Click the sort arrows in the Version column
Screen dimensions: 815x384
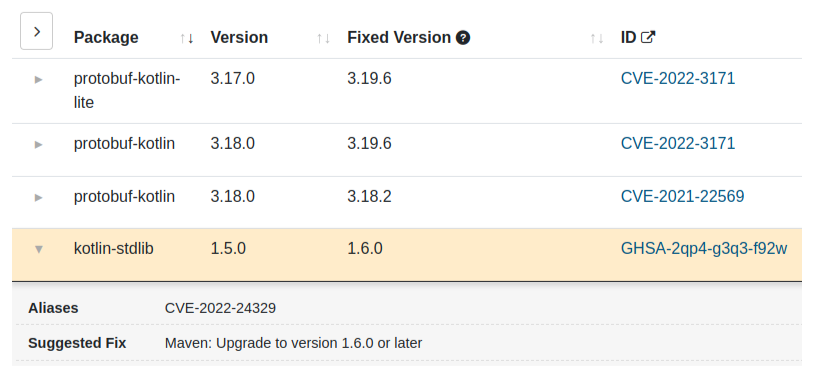323,38
